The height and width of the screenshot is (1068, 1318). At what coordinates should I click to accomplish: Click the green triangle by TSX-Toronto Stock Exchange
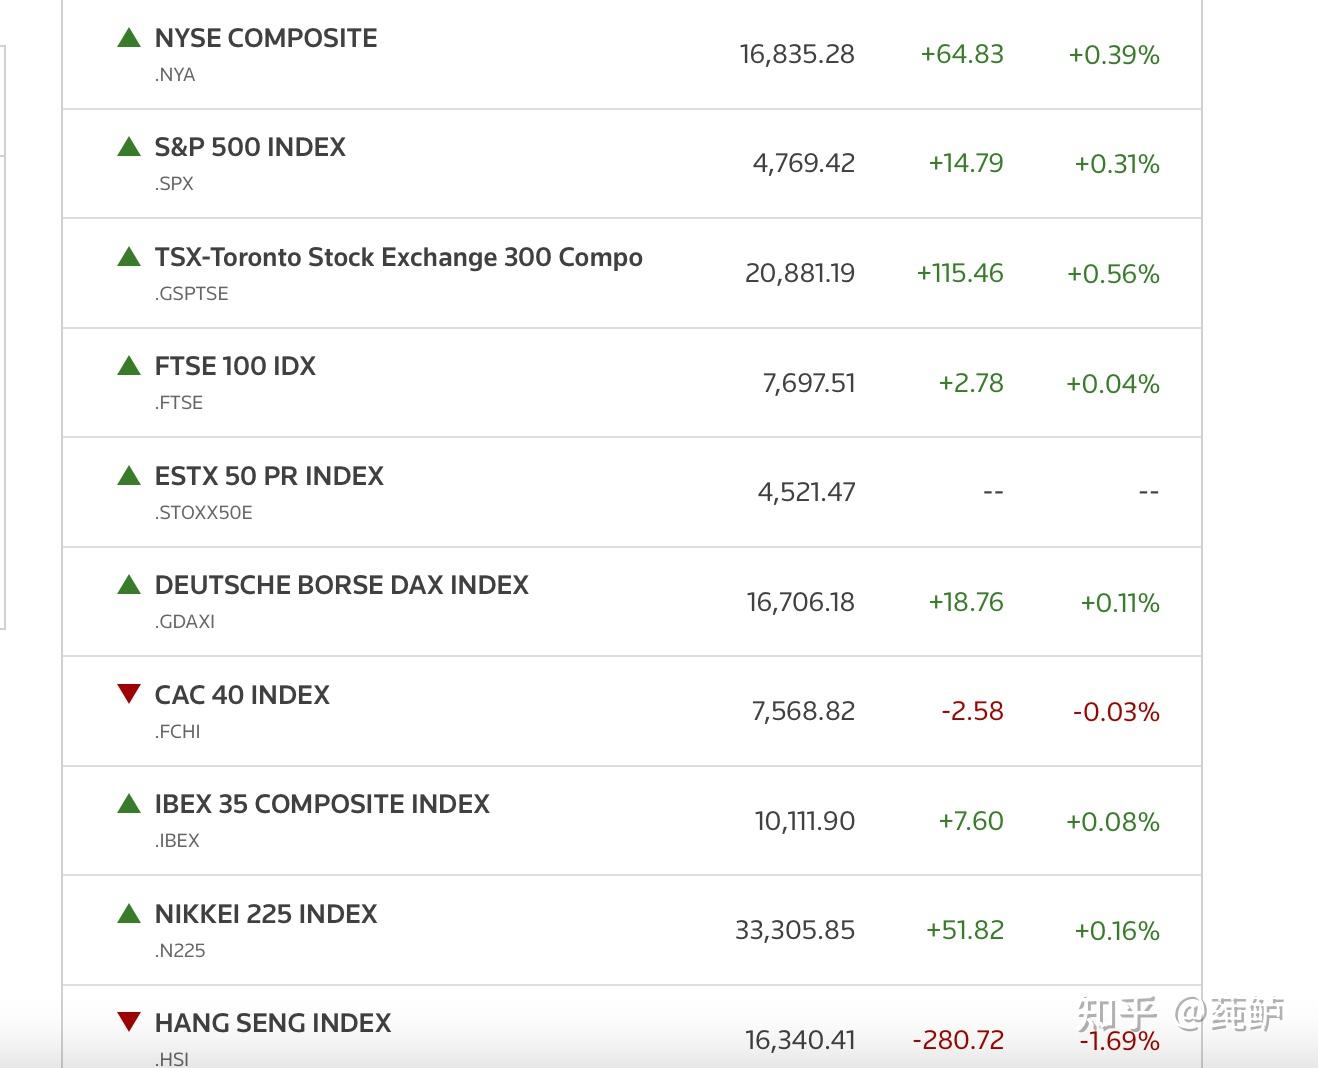pyautogui.click(x=129, y=257)
